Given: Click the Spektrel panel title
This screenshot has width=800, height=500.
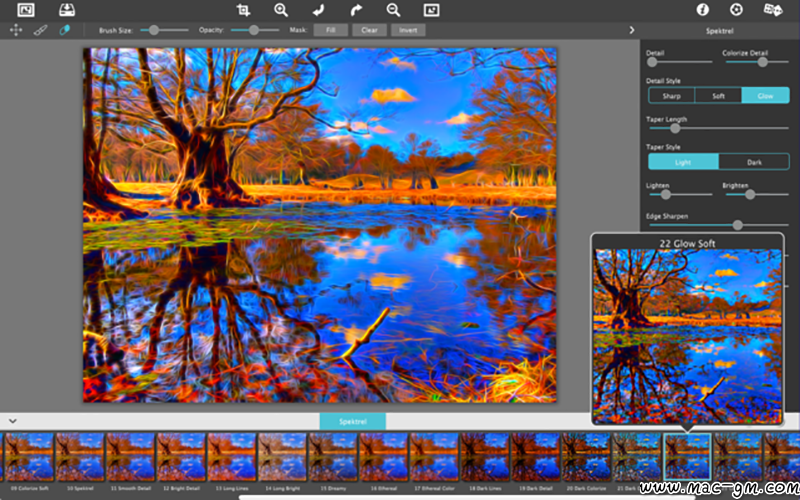Looking at the screenshot, I should 719,31.
